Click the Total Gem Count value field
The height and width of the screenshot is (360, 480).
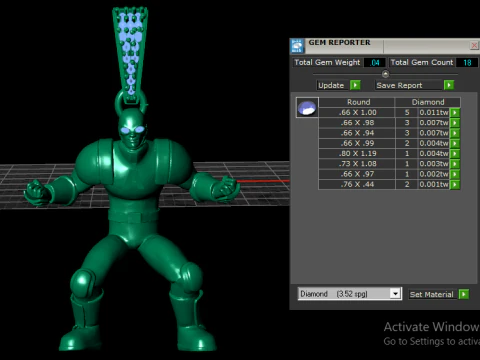pyautogui.click(x=467, y=63)
